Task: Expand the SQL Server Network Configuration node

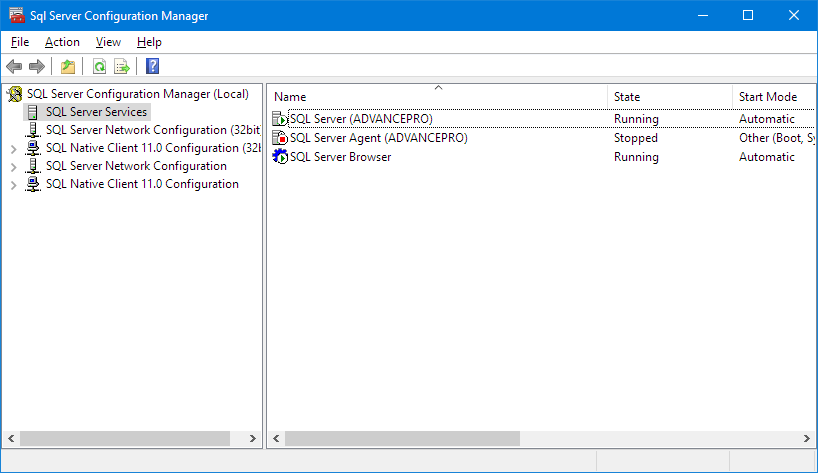Action: [x=13, y=167]
